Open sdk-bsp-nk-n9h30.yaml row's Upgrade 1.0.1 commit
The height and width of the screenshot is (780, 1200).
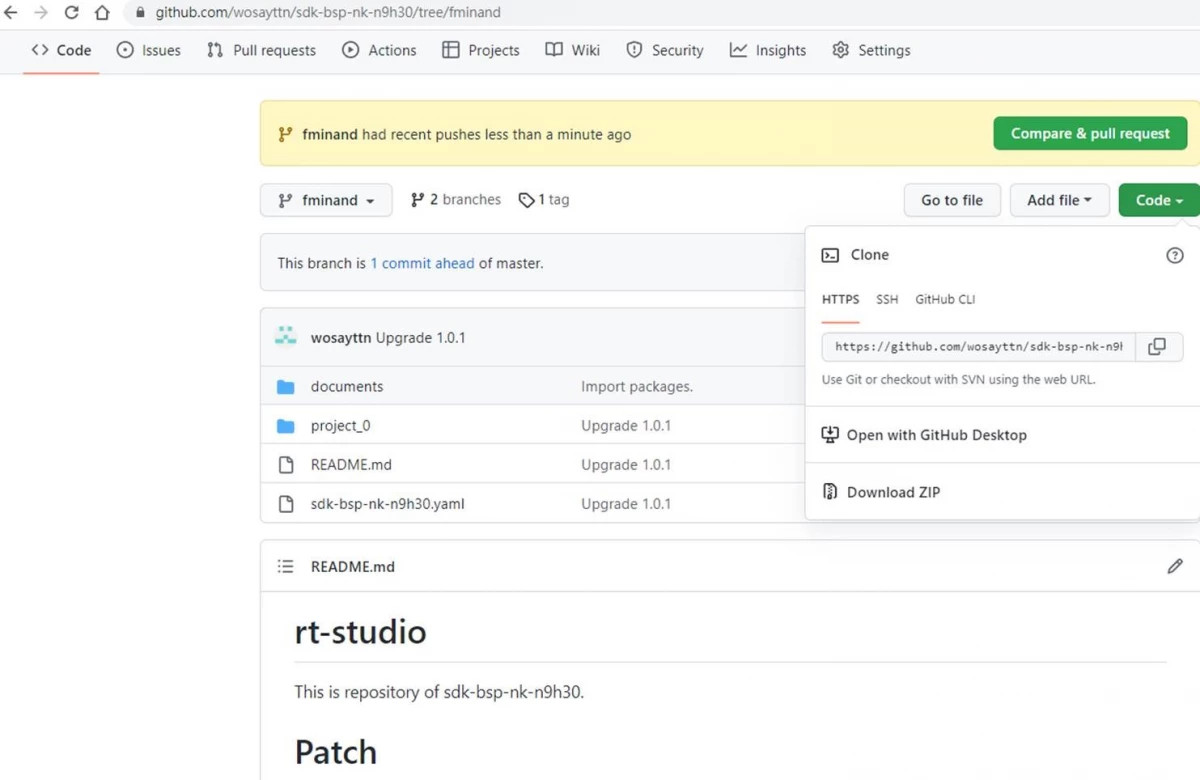click(626, 504)
